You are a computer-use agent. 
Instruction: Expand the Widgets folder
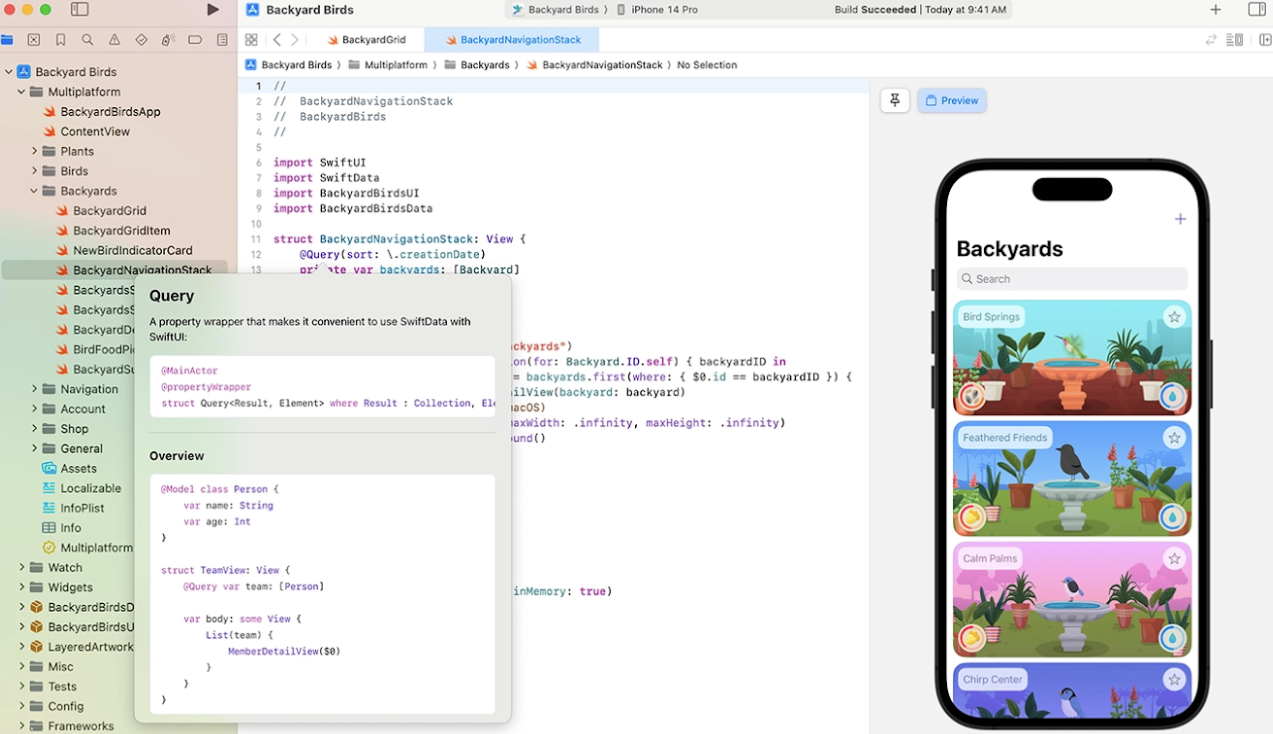point(21,587)
